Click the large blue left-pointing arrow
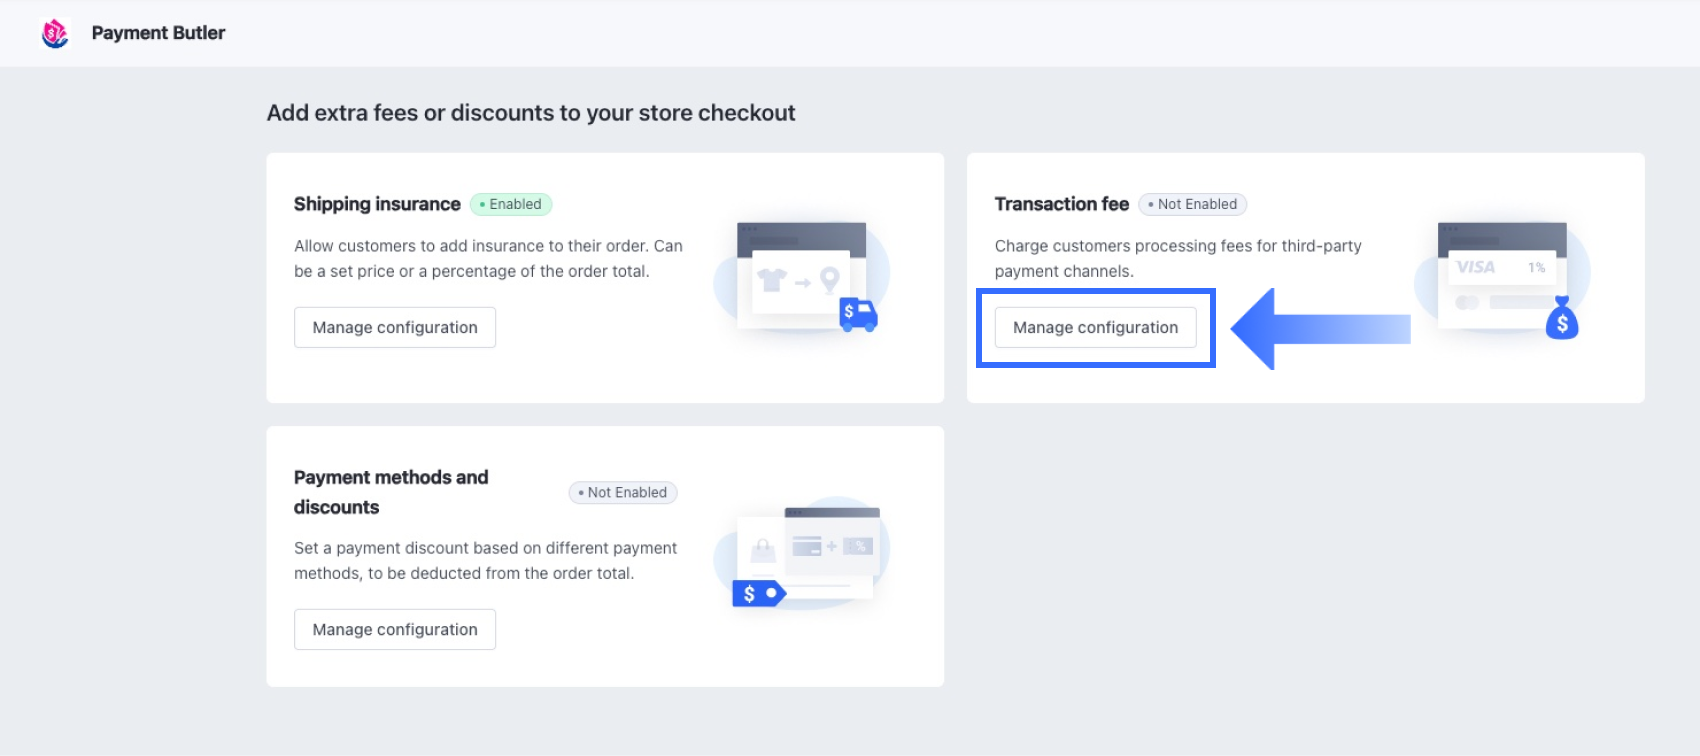Viewport: 1700px width, 756px height. [x=1318, y=328]
